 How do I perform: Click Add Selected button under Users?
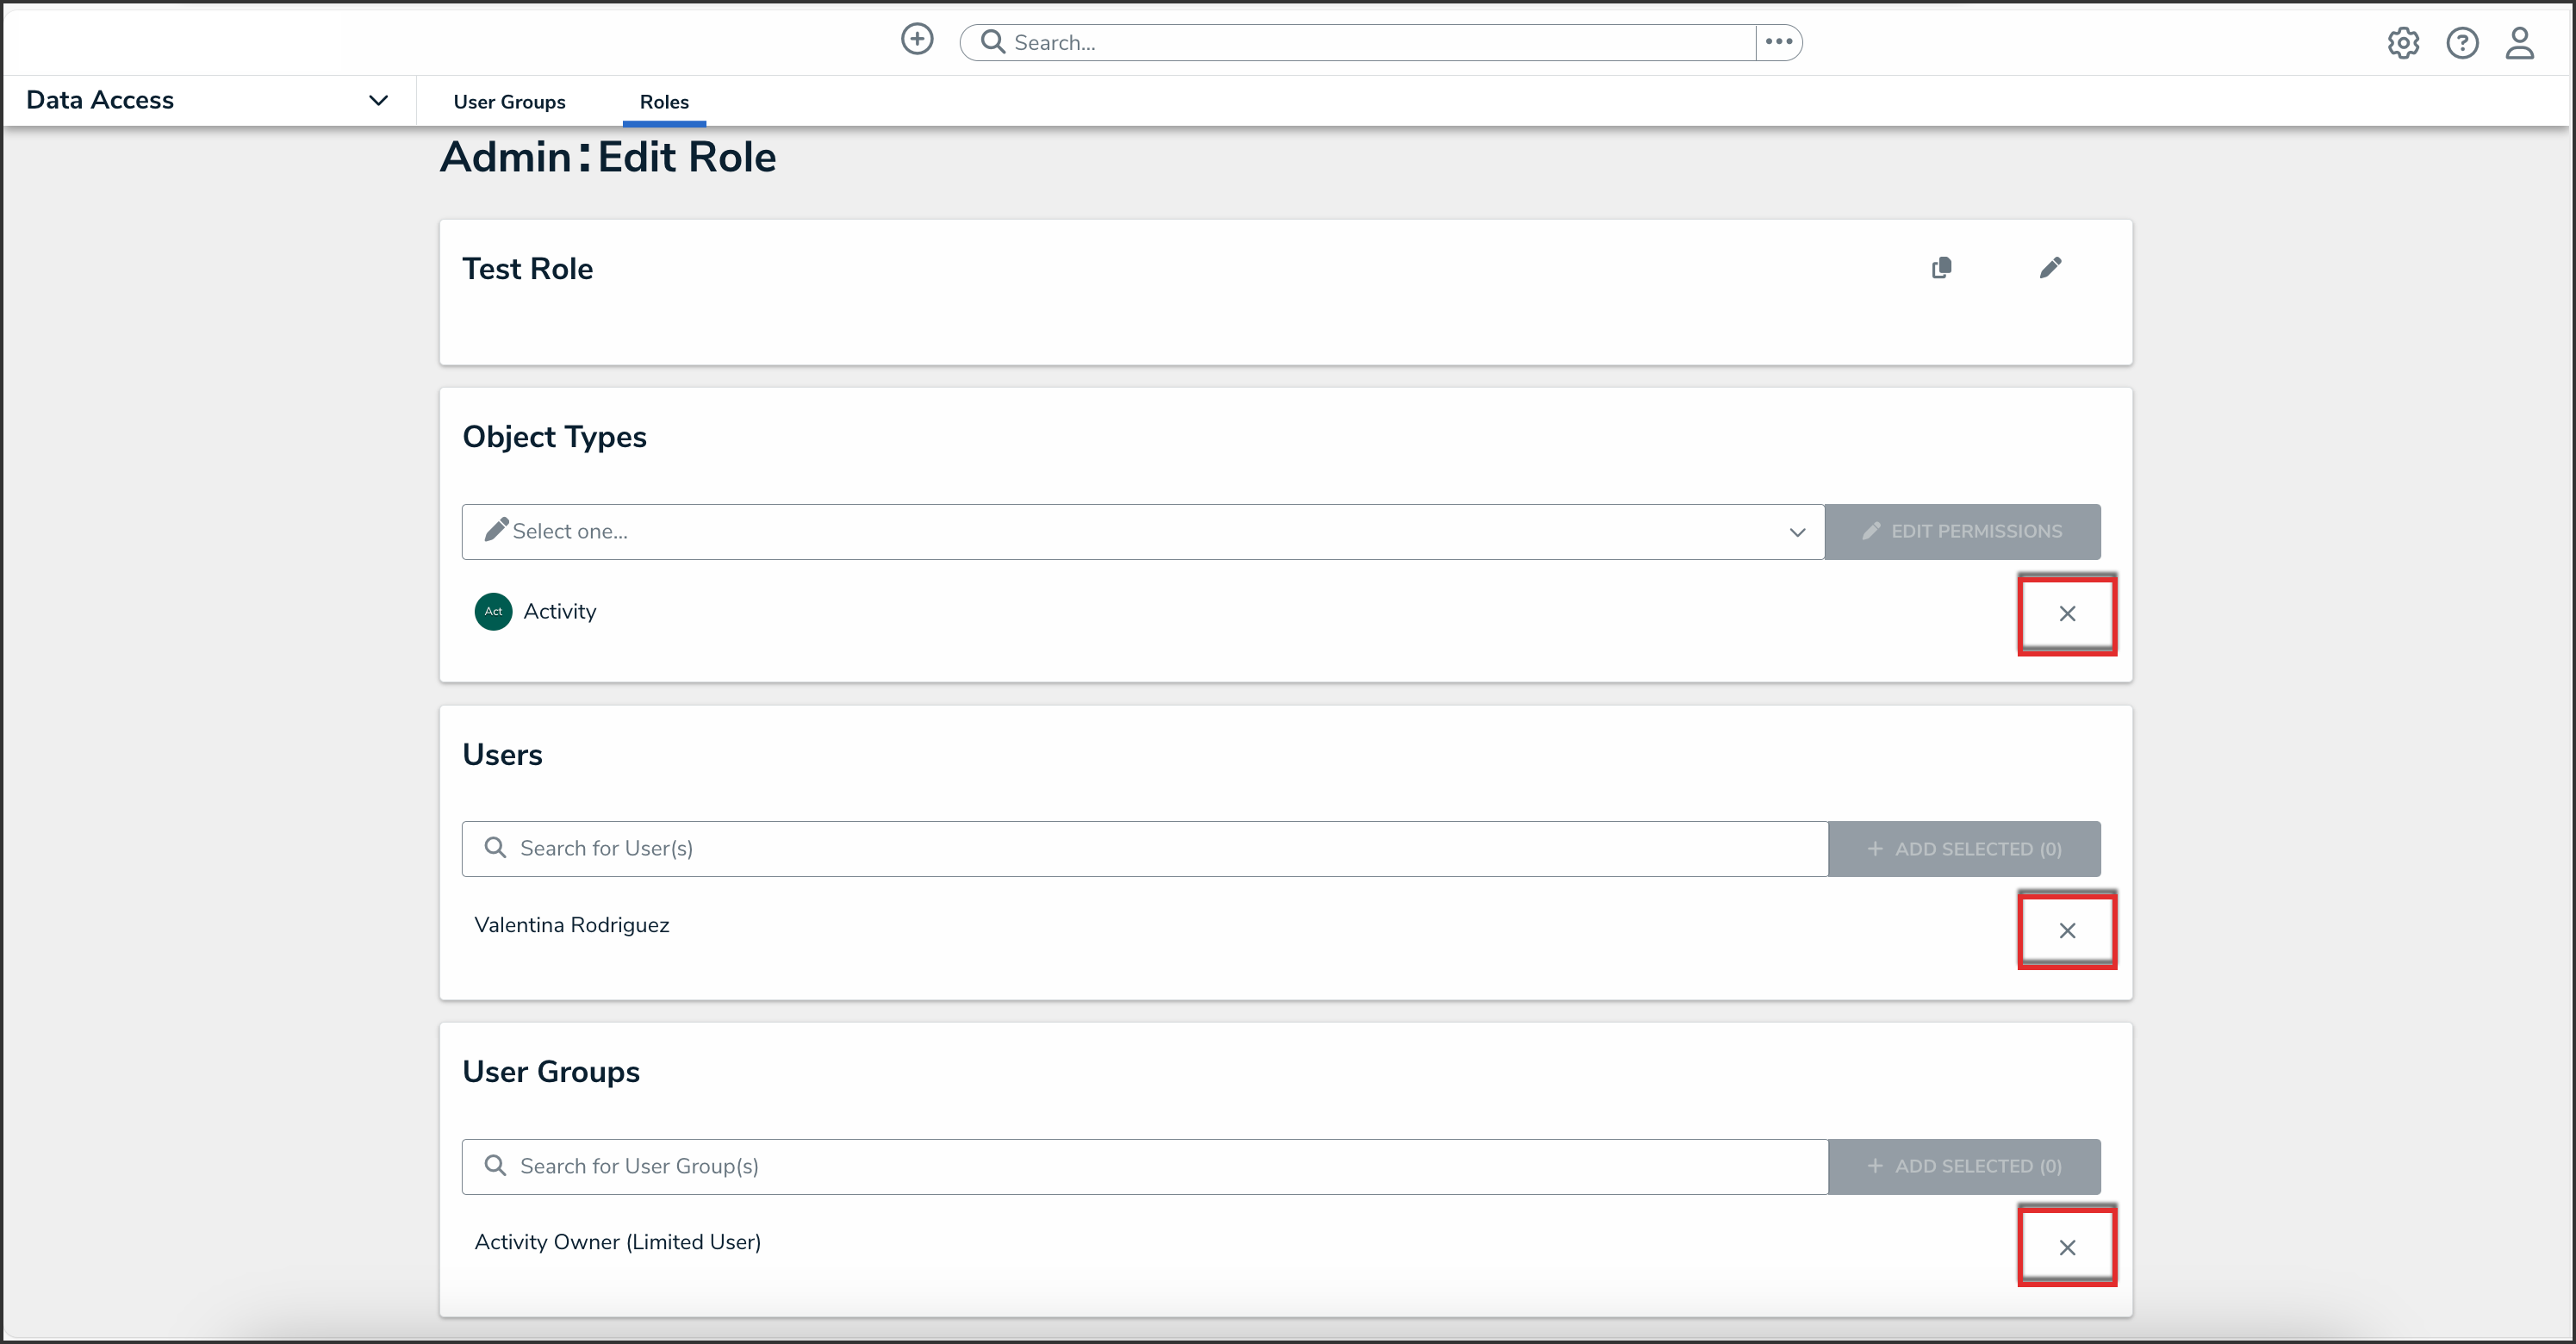(x=1964, y=849)
